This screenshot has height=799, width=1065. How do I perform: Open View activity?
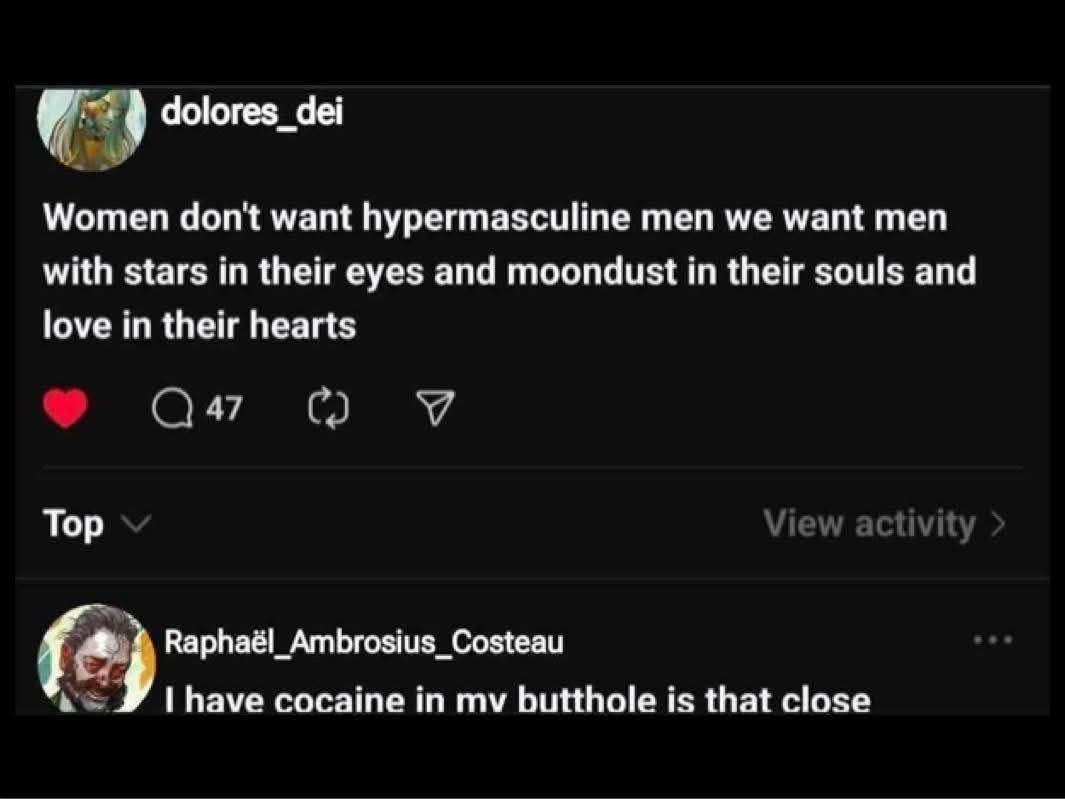click(x=868, y=523)
